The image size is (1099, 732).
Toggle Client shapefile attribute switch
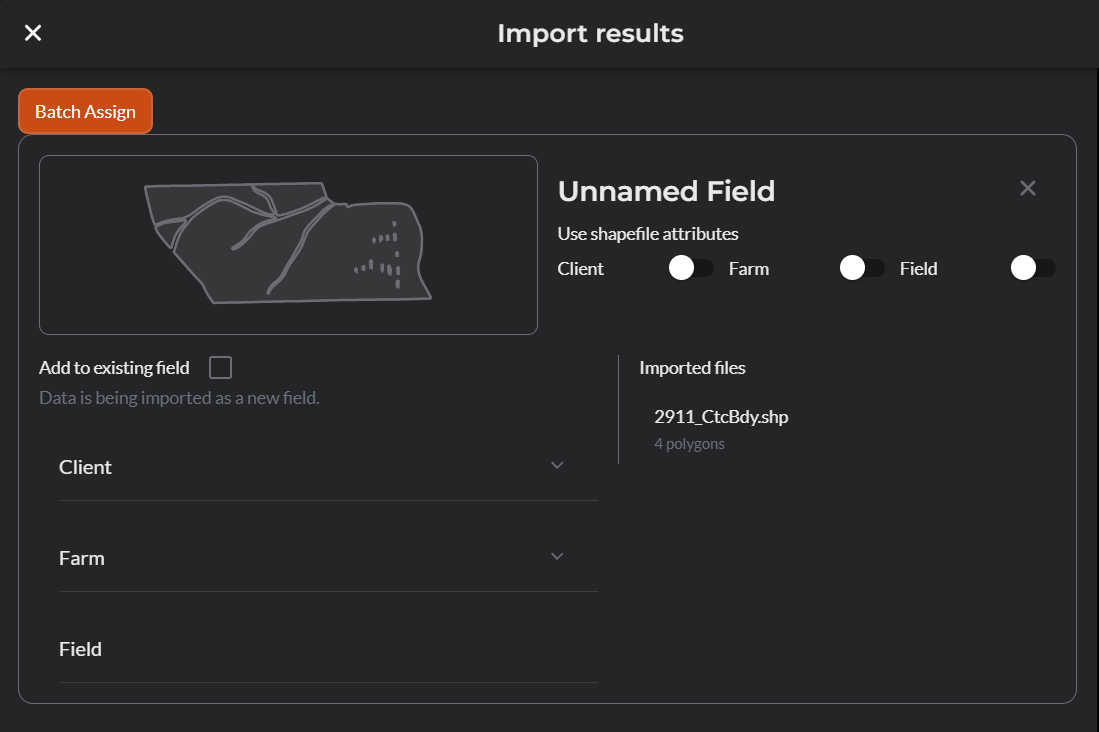click(x=691, y=268)
